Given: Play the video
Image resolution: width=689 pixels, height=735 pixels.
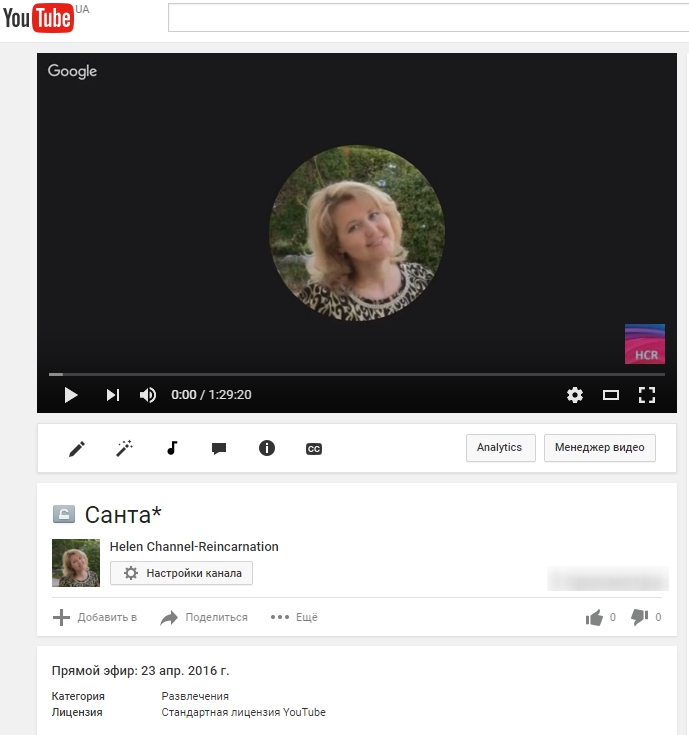Looking at the screenshot, I should pyautogui.click(x=71, y=395).
